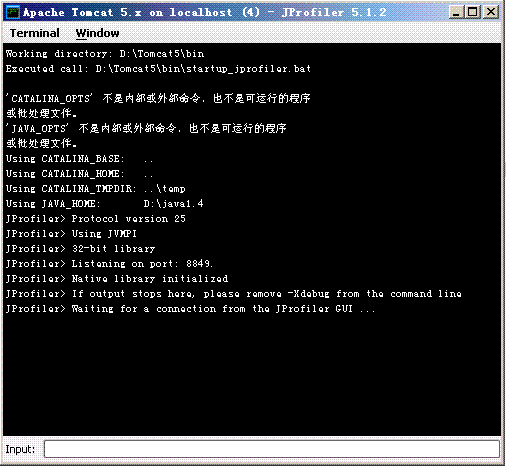The image size is (506, 466).
Task: Close the JProfiler terminal window
Action: click(x=491, y=12)
